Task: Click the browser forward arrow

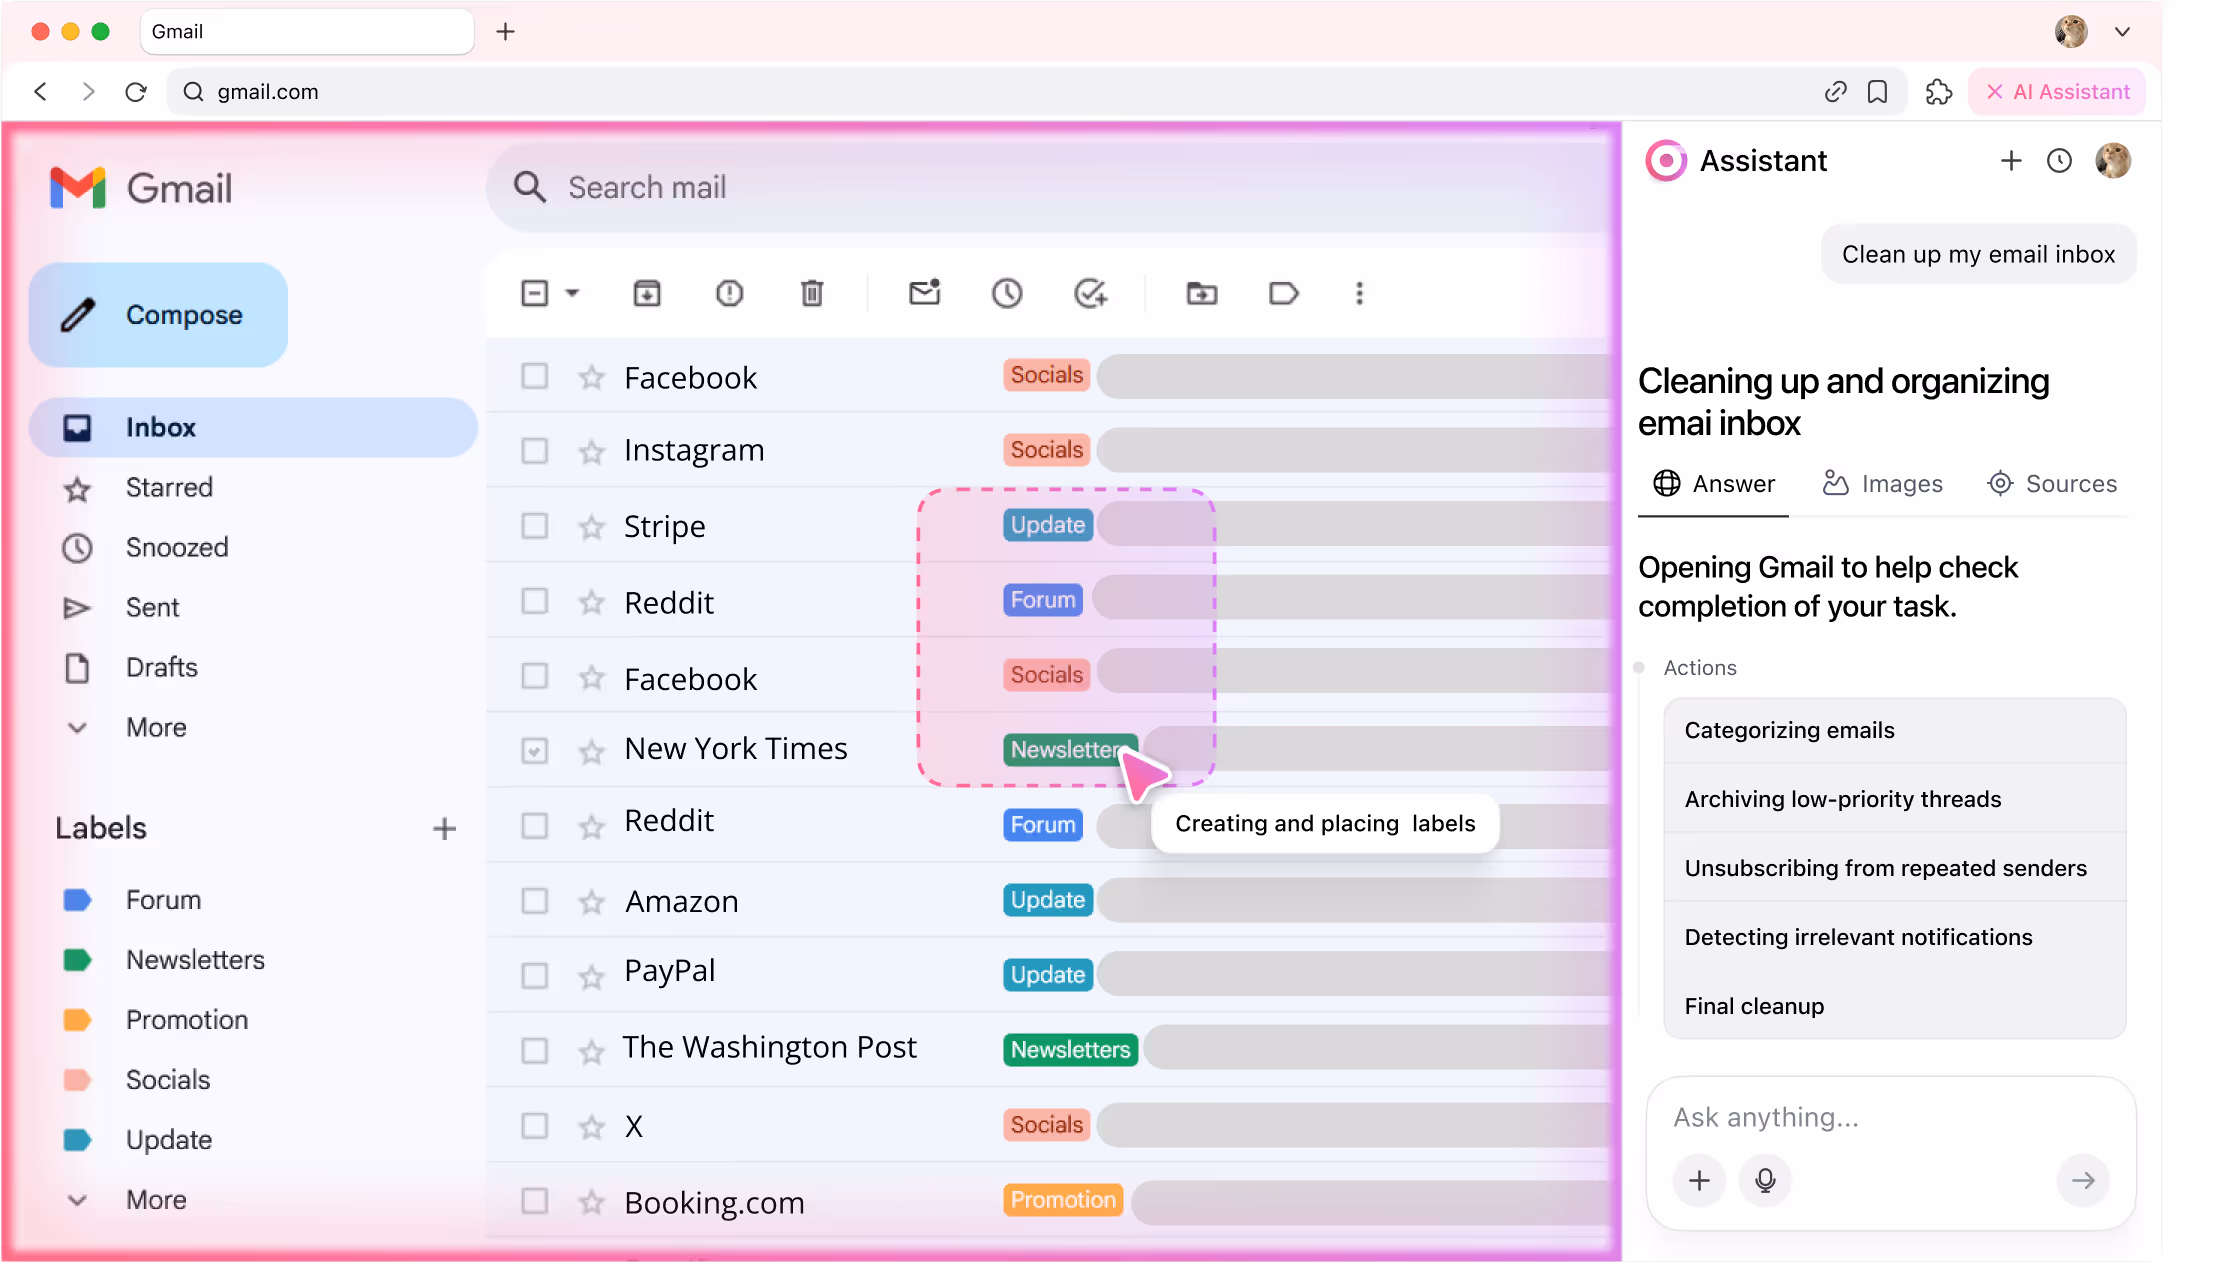Action: [89, 92]
